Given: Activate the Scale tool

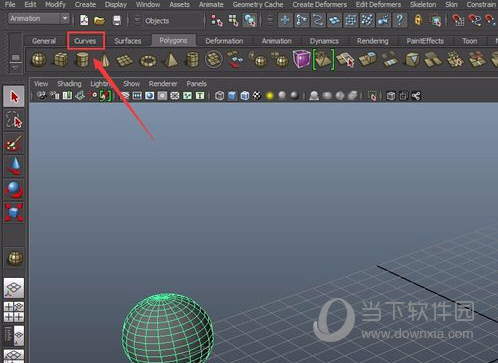Looking at the screenshot, I should click(x=14, y=213).
